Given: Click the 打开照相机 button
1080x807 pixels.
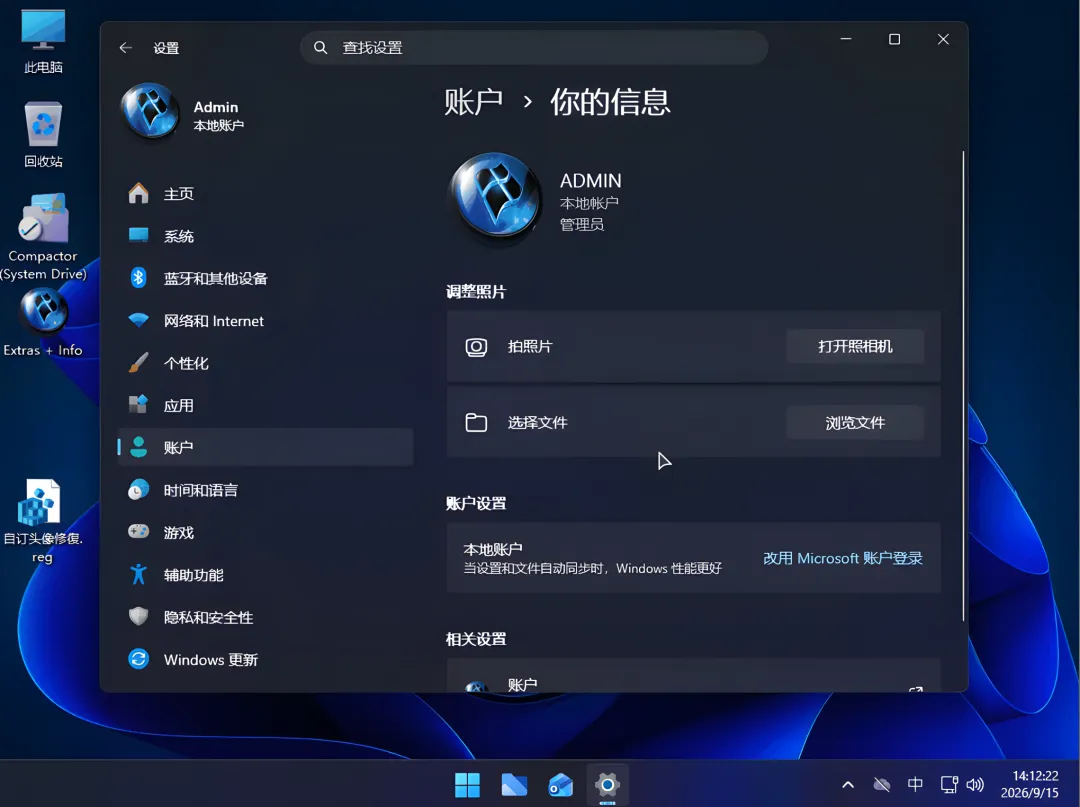Looking at the screenshot, I should 855,346.
